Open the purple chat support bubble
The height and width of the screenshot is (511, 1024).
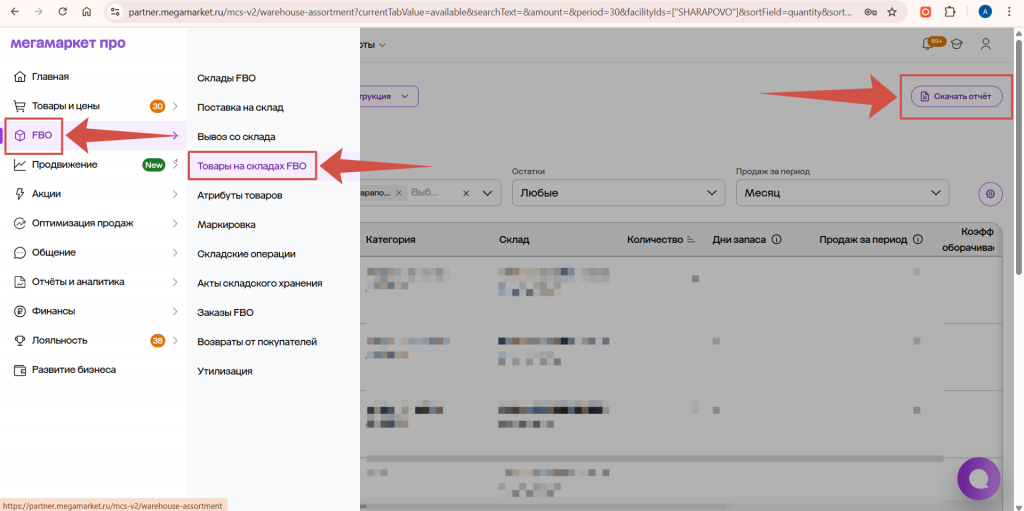(x=979, y=478)
